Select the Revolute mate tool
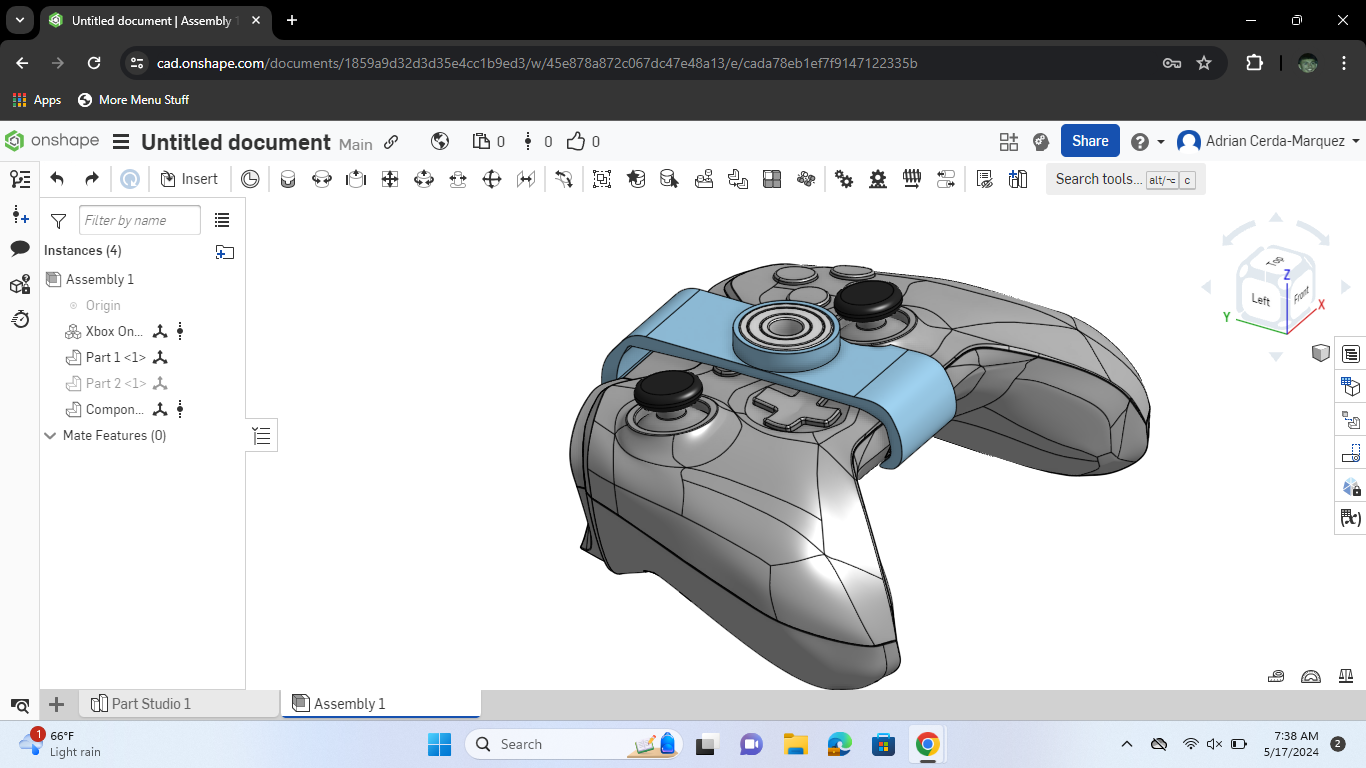The height and width of the screenshot is (768, 1366). pyautogui.click(x=322, y=179)
